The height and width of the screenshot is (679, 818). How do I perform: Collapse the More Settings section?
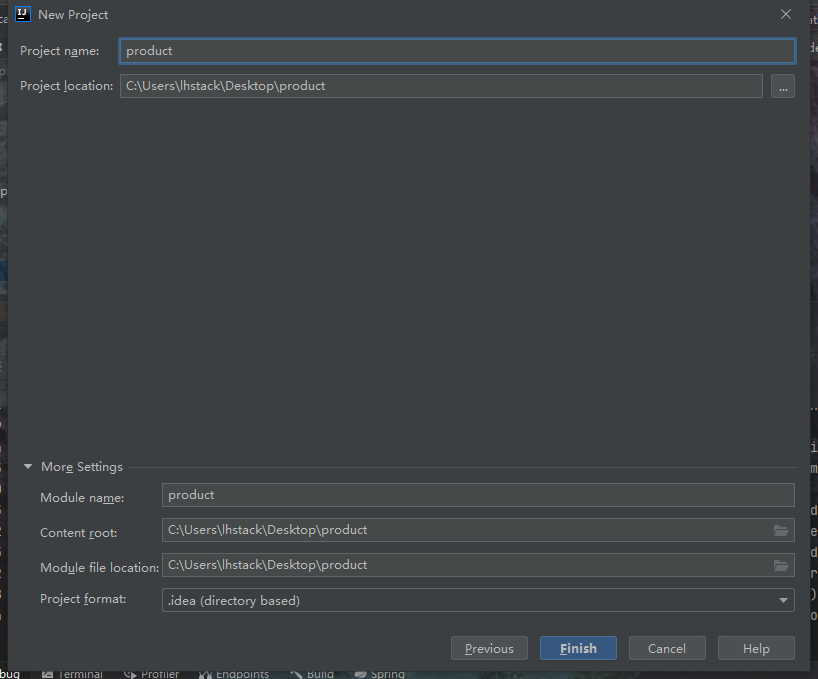(x=28, y=467)
